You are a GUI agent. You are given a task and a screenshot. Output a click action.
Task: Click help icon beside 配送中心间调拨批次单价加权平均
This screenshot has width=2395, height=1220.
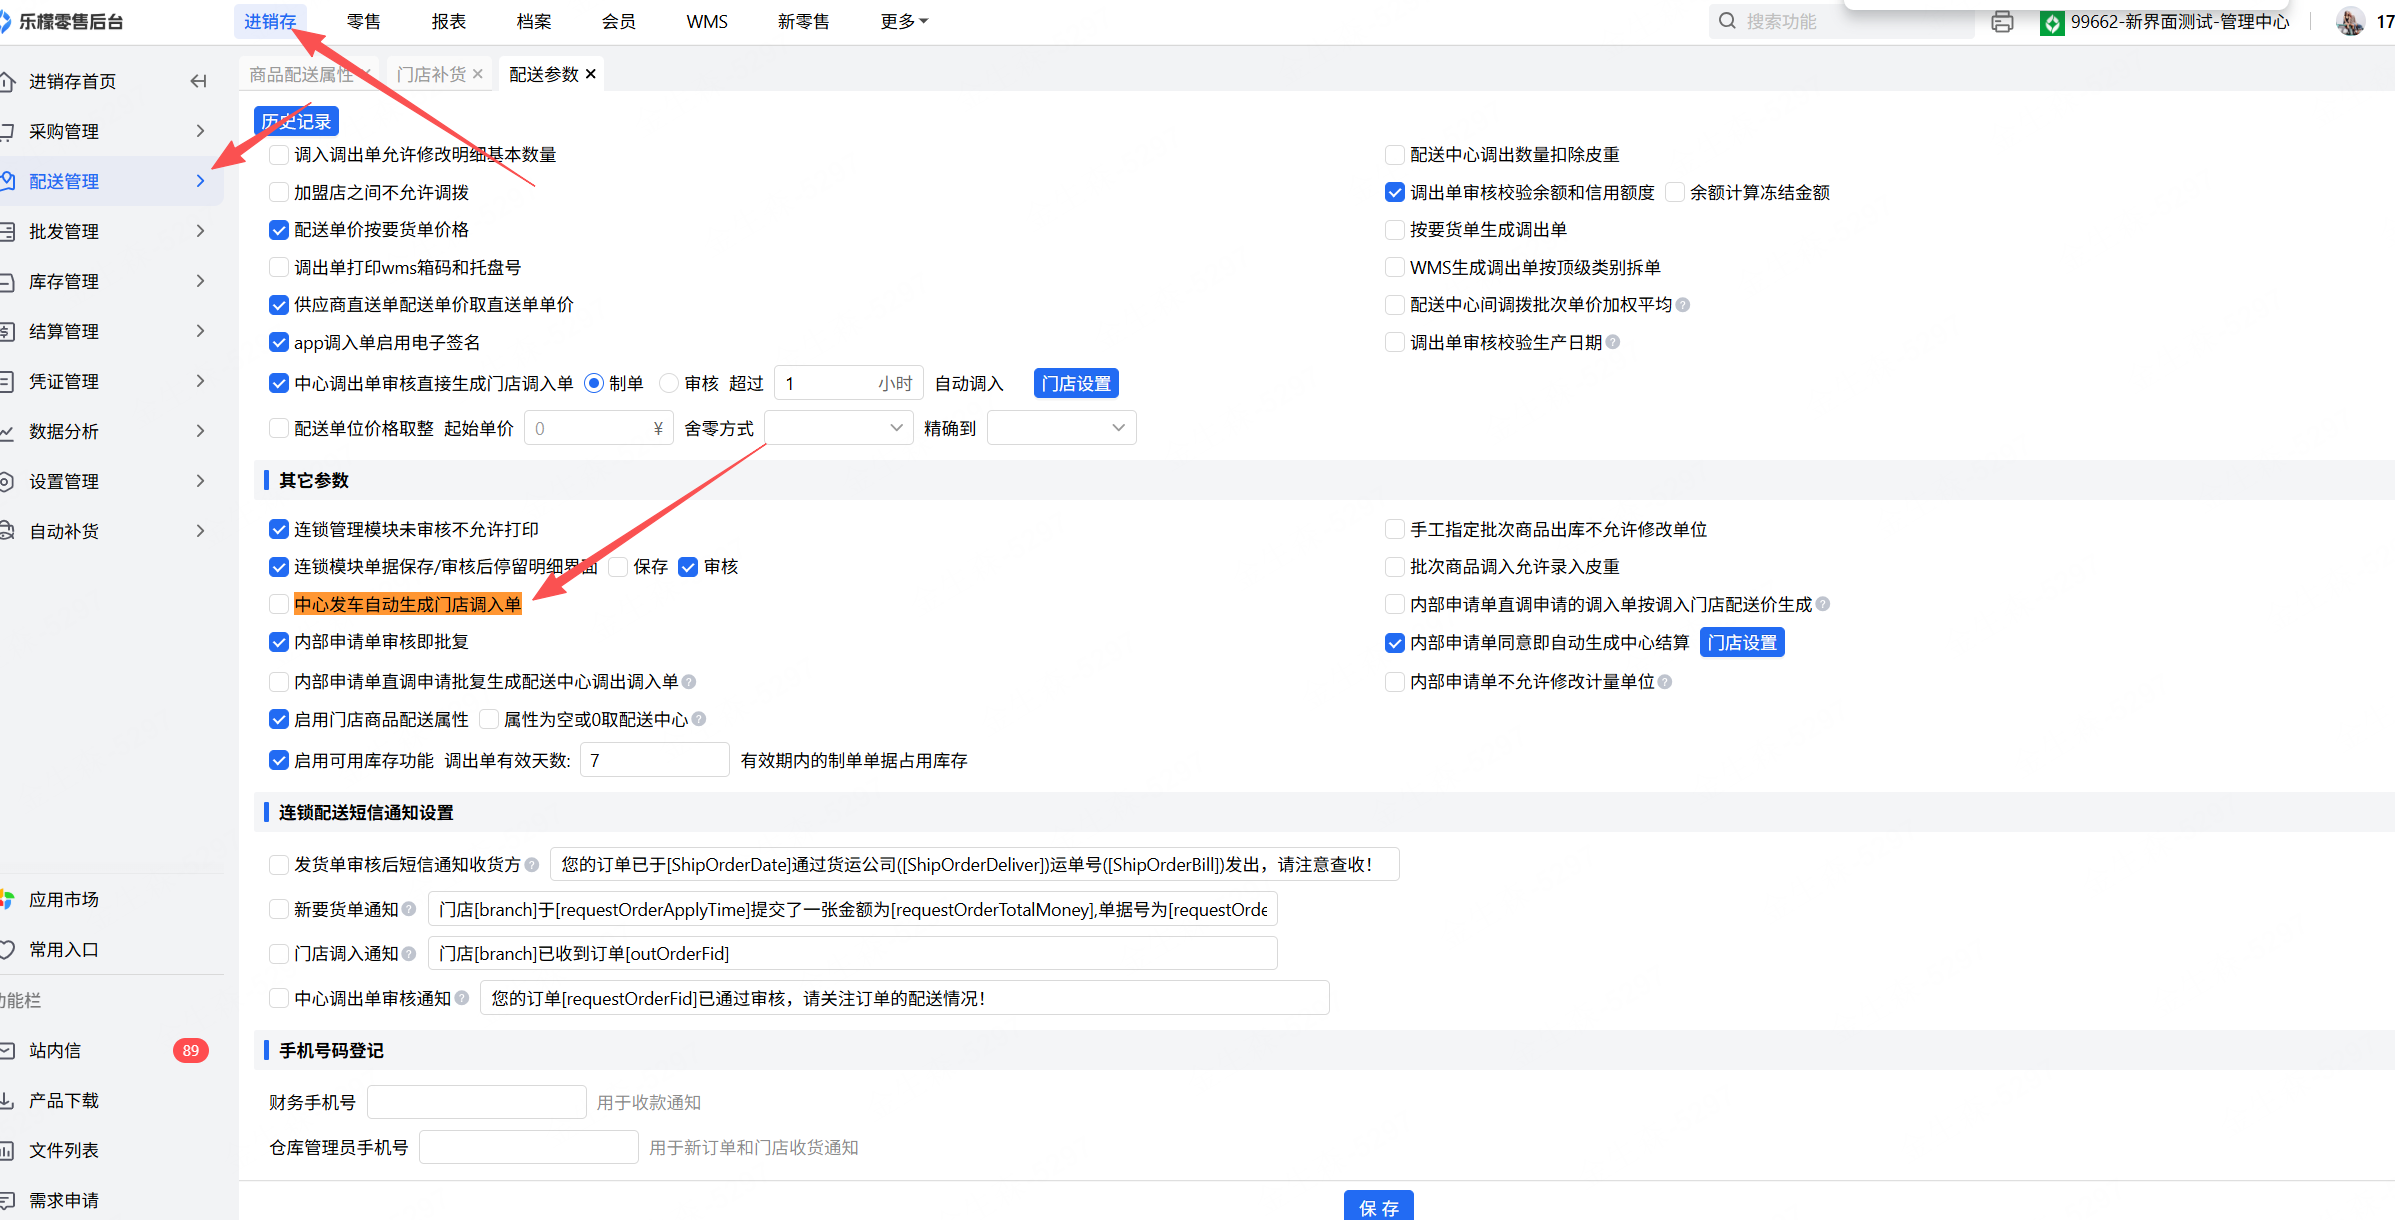1683,305
